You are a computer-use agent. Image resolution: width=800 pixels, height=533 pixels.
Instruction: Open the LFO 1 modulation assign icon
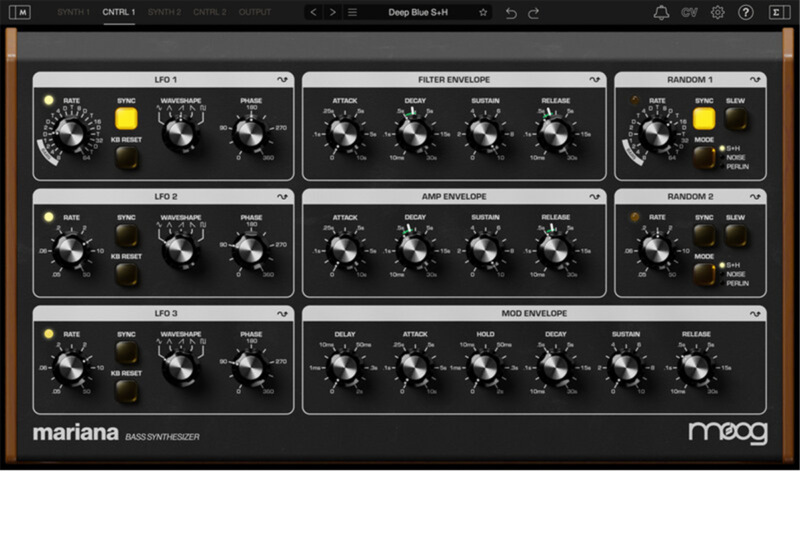(x=283, y=80)
